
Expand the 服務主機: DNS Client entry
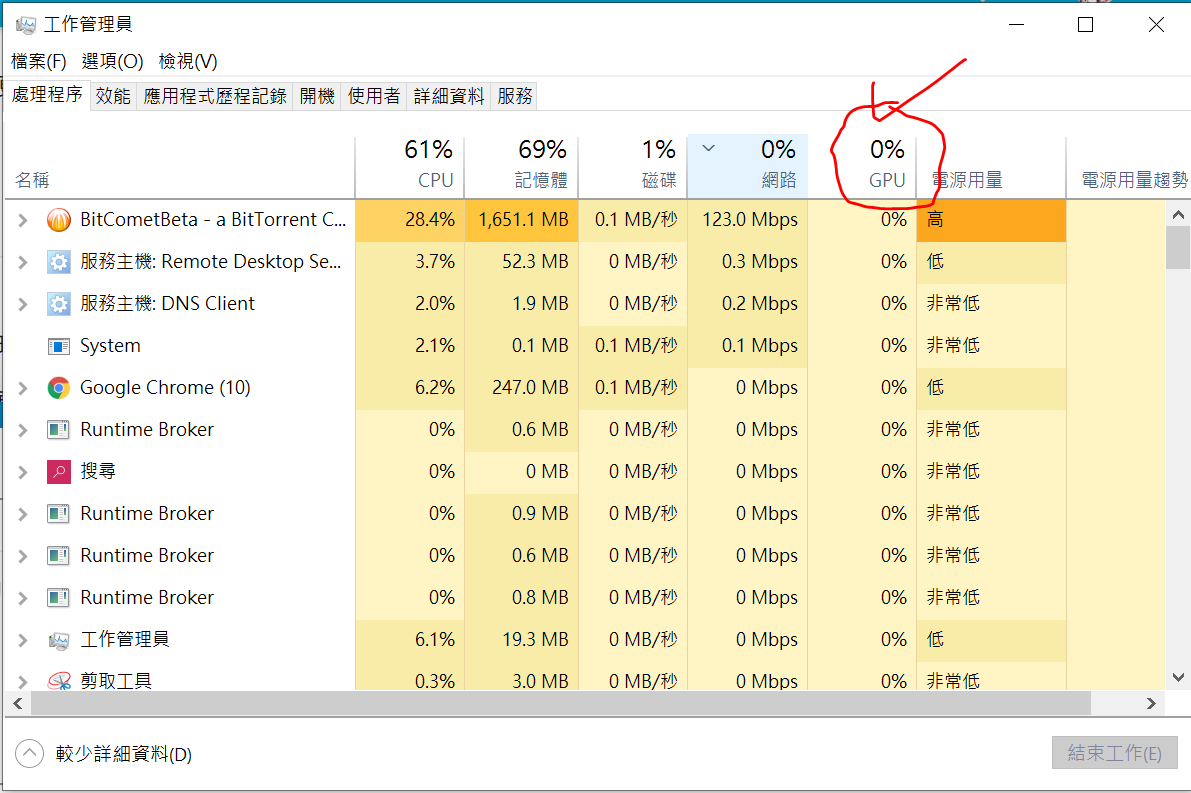[x=23, y=304]
